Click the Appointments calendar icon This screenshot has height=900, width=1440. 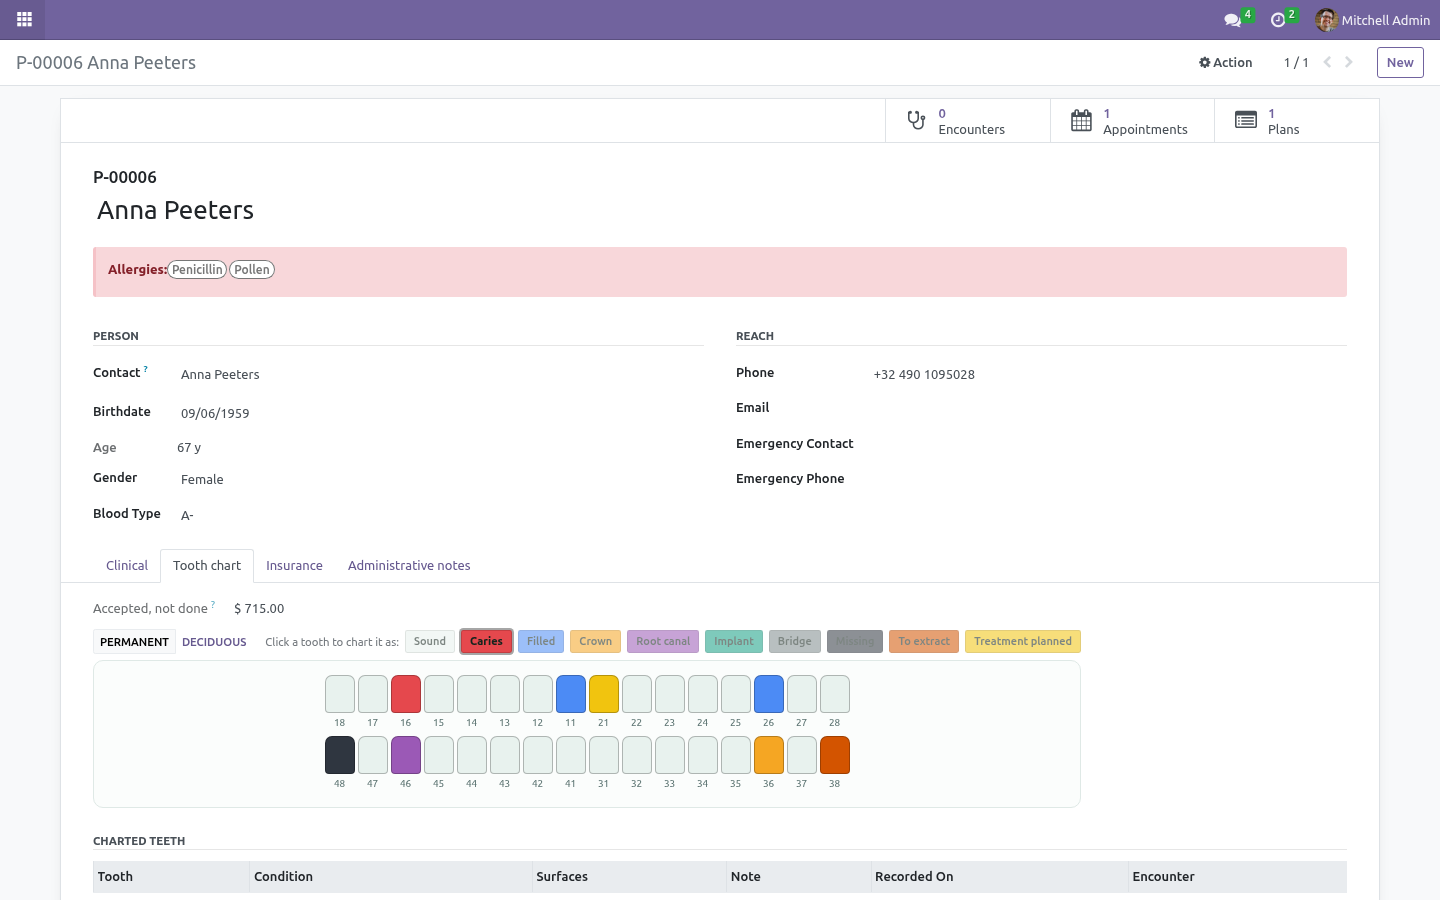click(1081, 121)
